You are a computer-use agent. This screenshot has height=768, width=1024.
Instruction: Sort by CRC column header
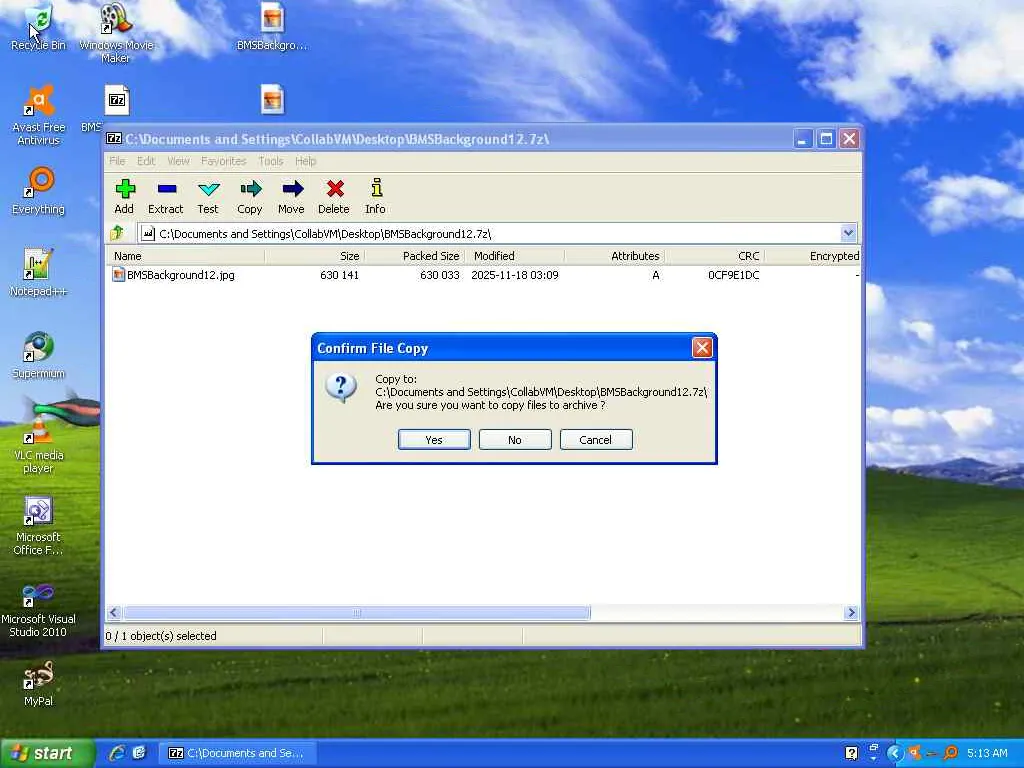(x=714, y=256)
